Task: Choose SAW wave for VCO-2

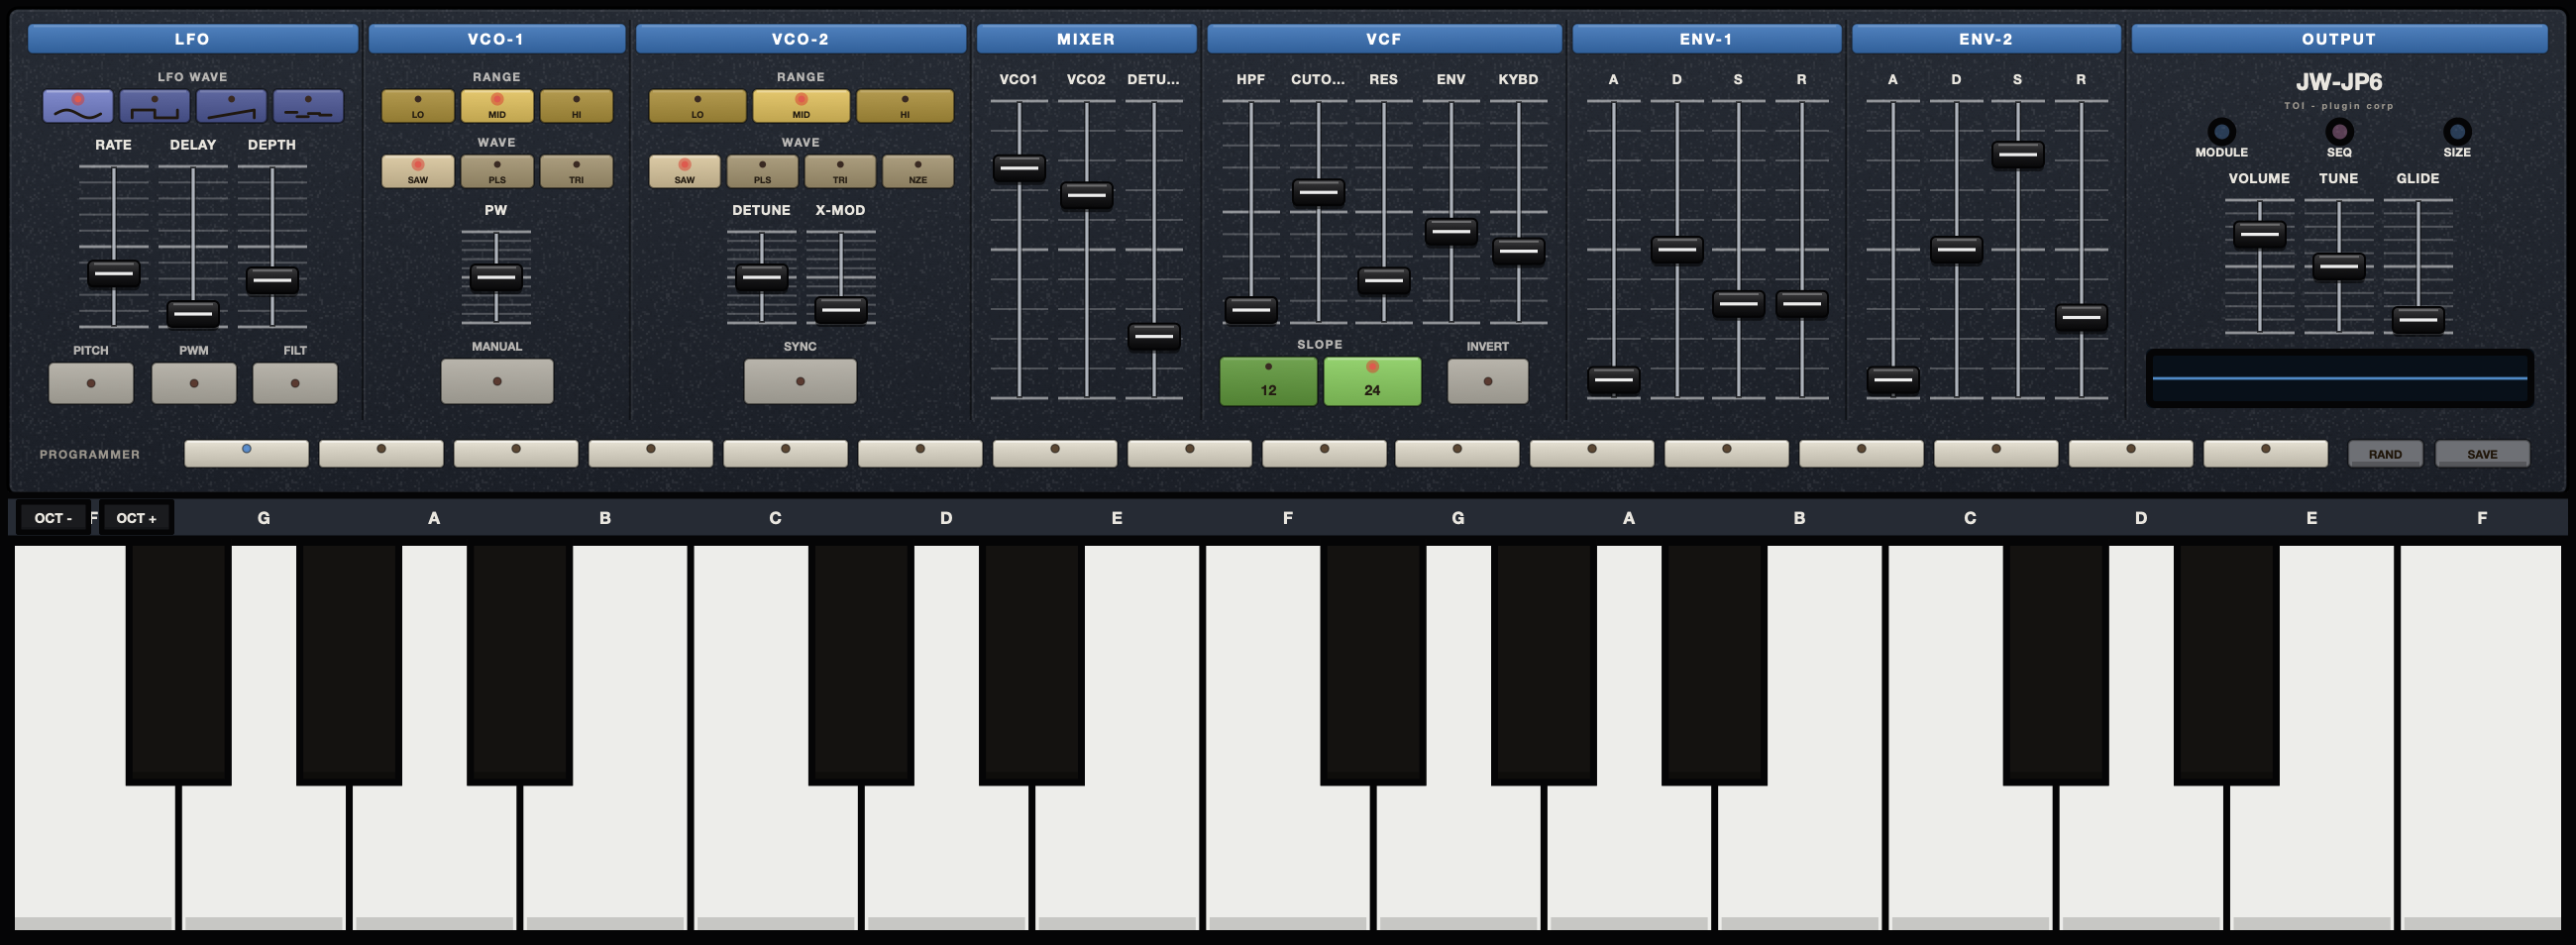Action: 684,171
